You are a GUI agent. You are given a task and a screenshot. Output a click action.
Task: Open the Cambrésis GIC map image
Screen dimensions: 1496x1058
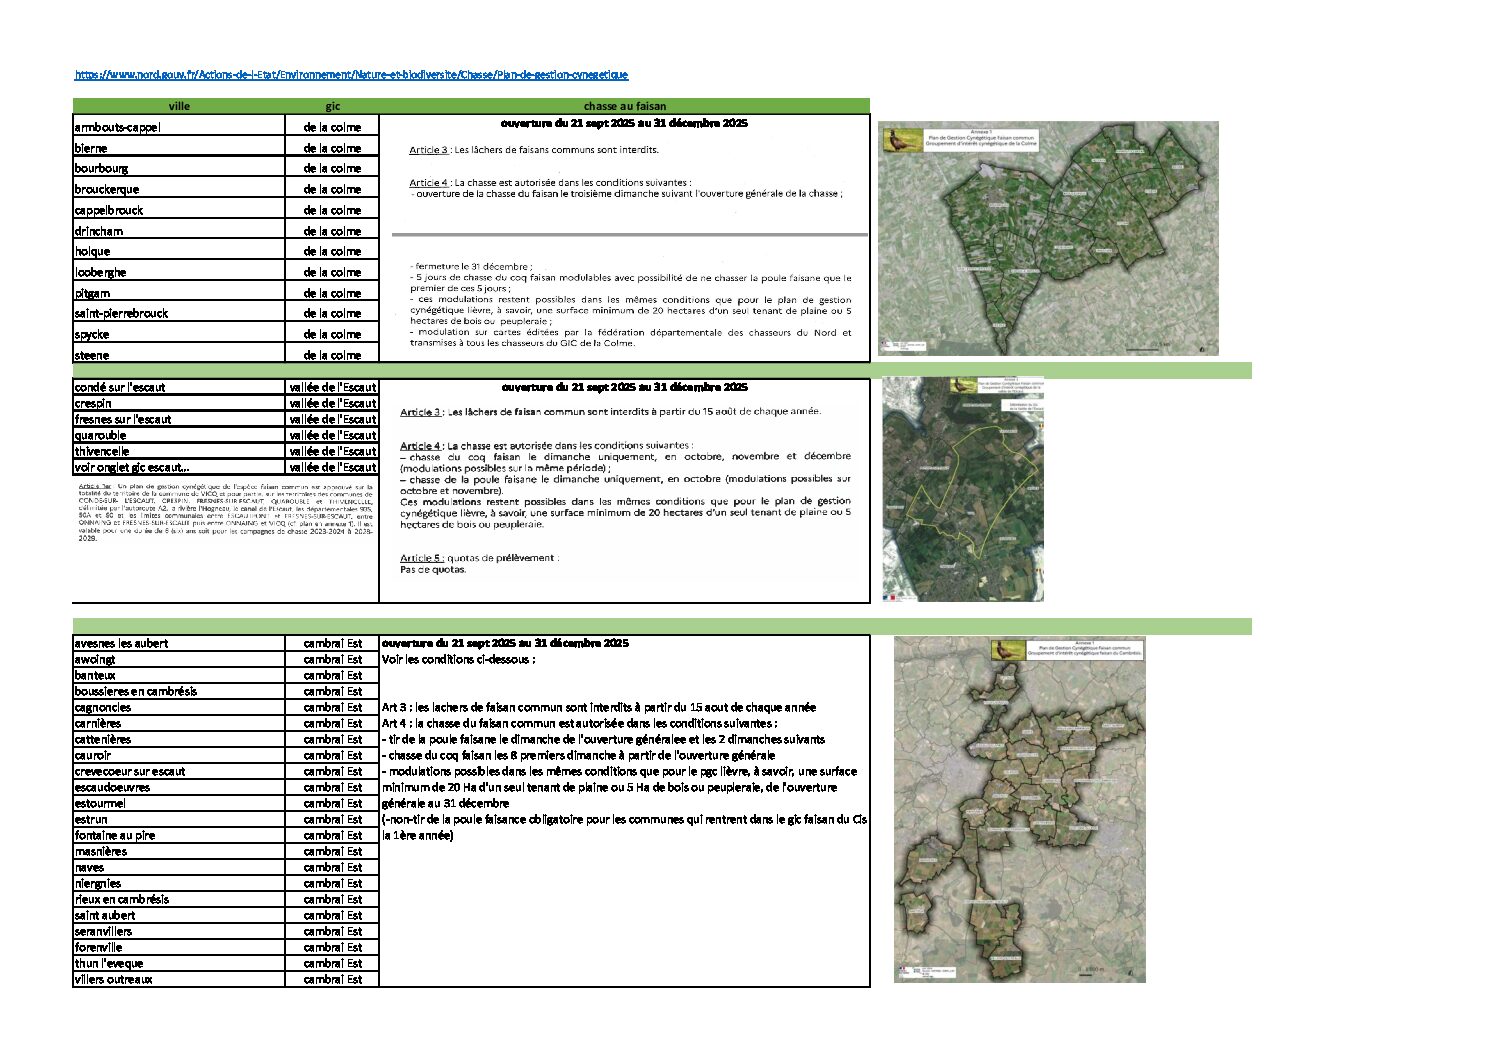(1019, 810)
